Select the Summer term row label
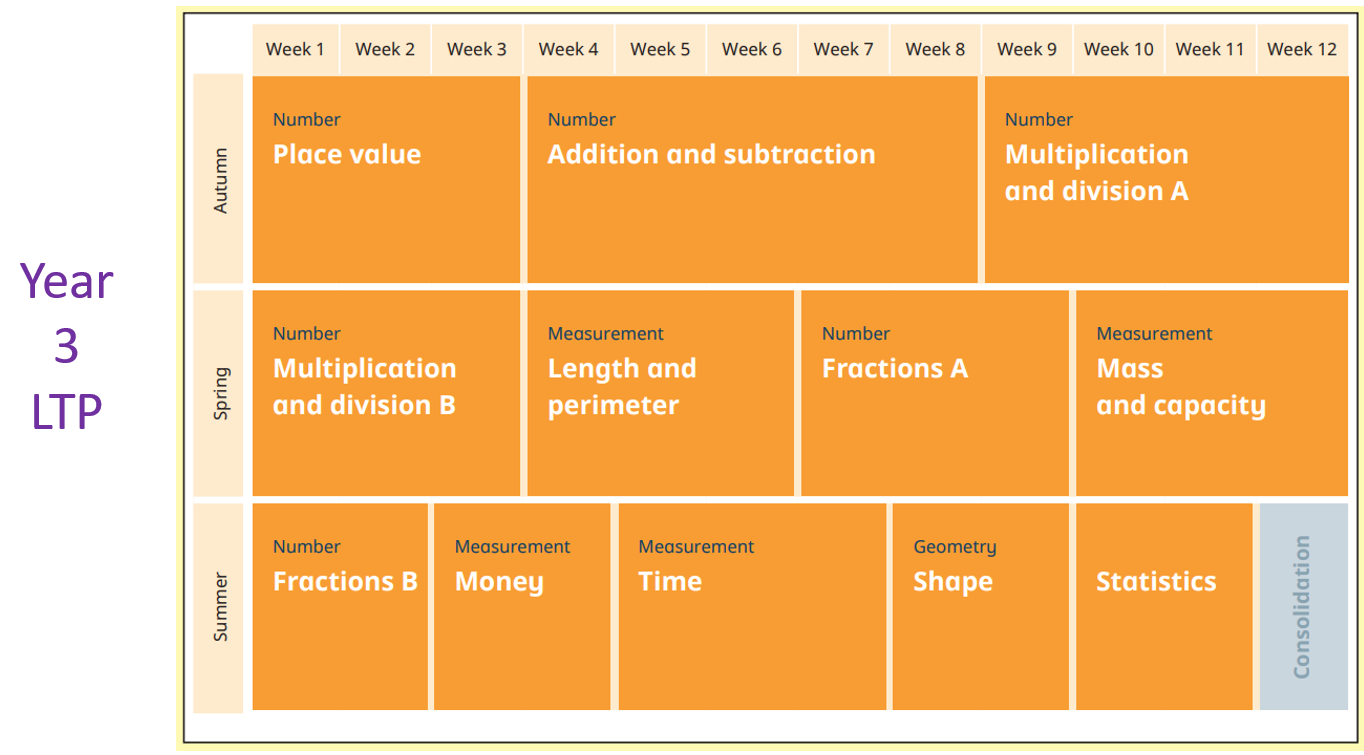 coord(219,606)
